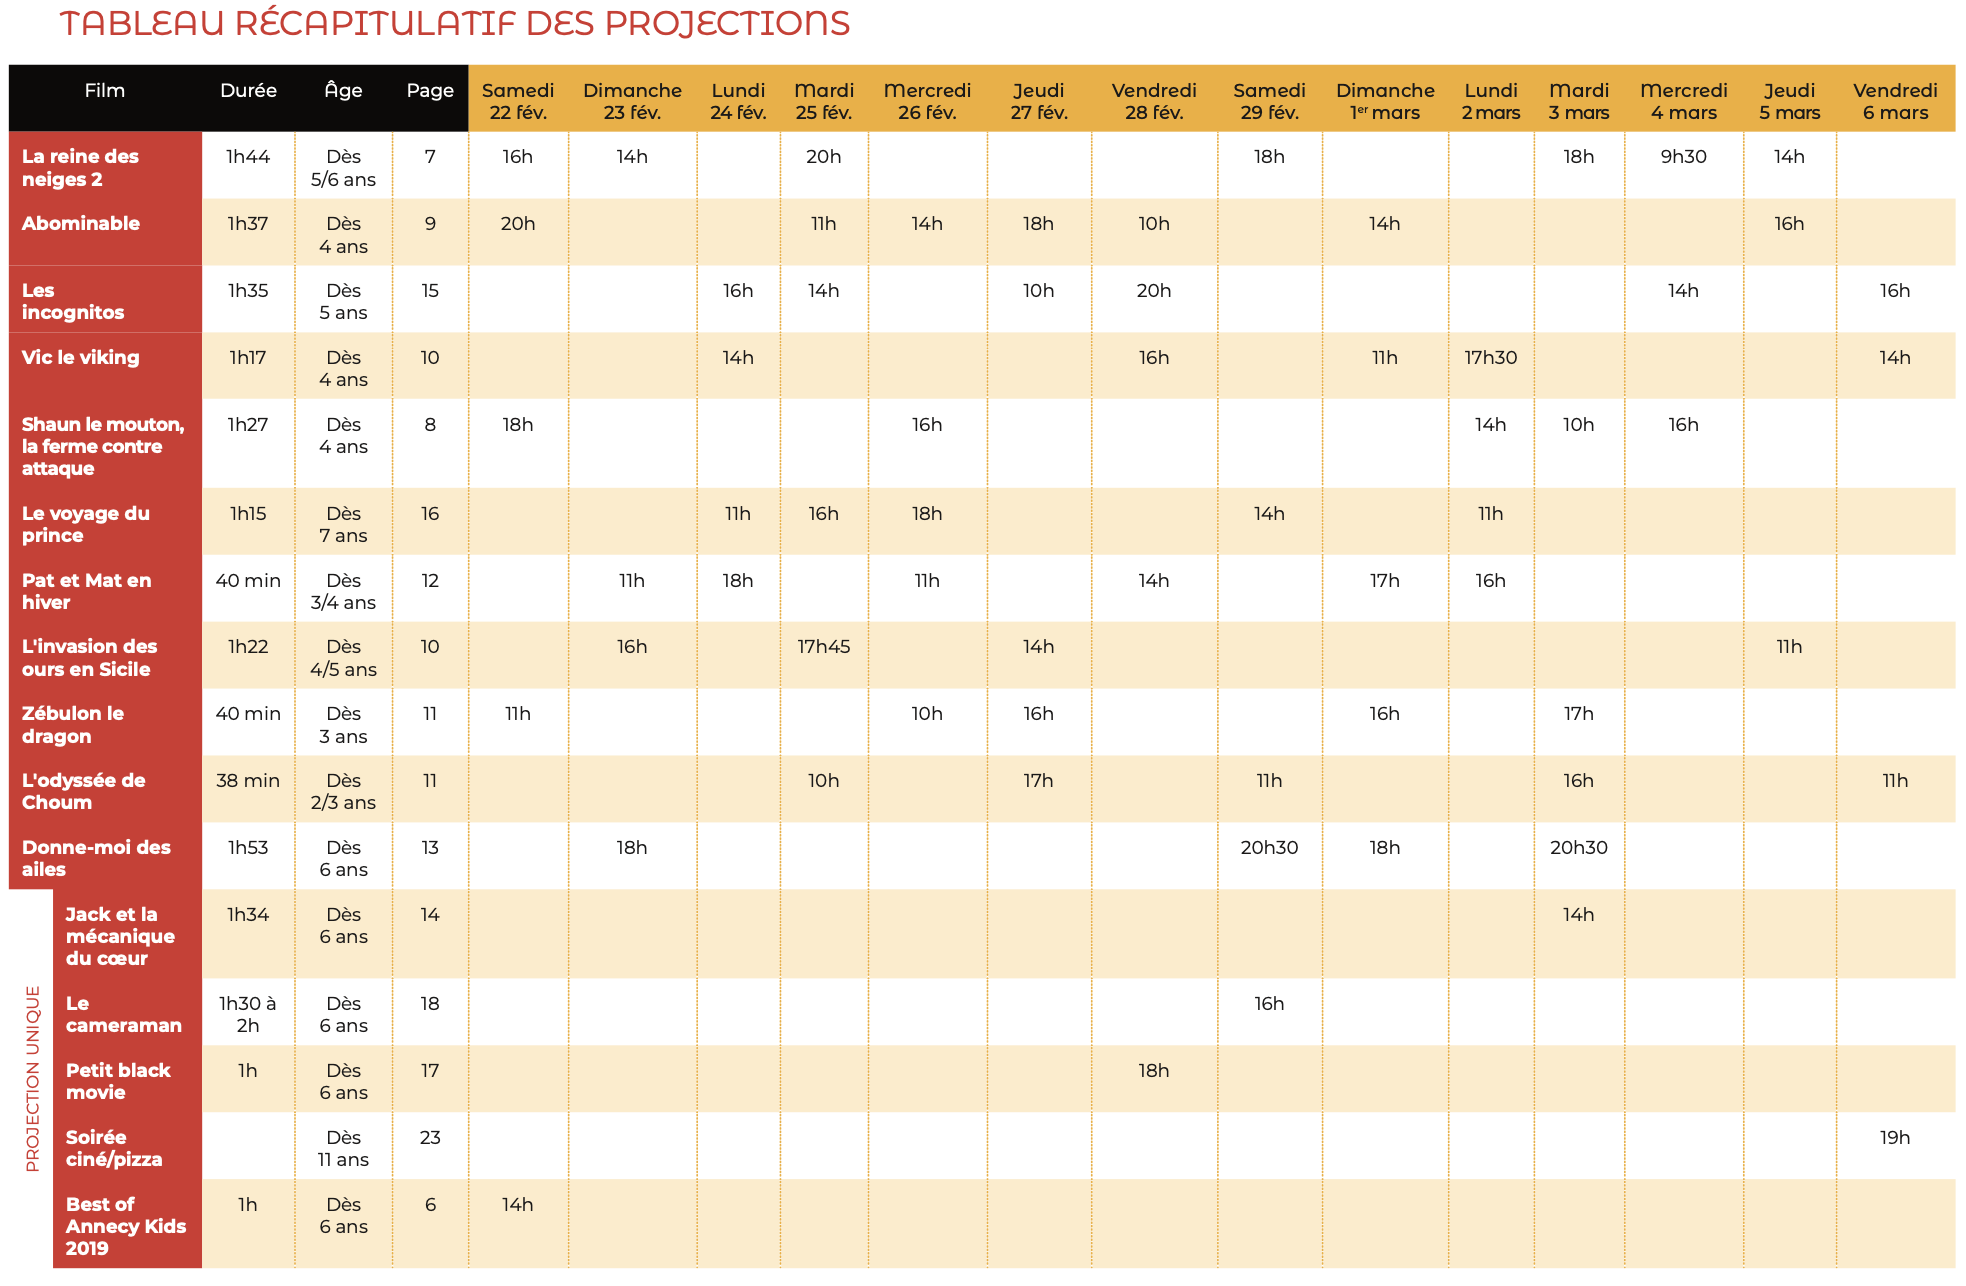This screenshot has height=1286, width=1966.
Task: Click the 'Durée' column header
Action: pos(248,90)
